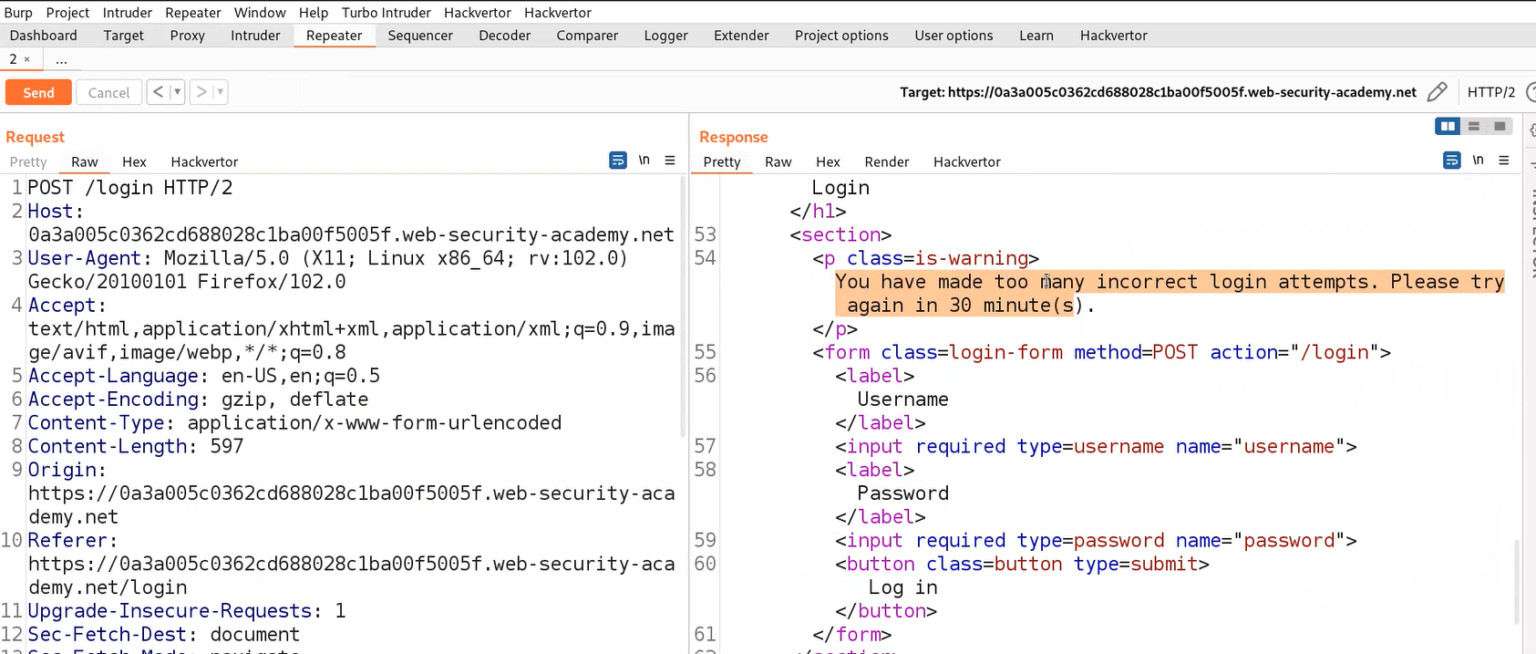Open the response editor hamburger menu
Viewport: 1536px width, 654px height.
1505,160
